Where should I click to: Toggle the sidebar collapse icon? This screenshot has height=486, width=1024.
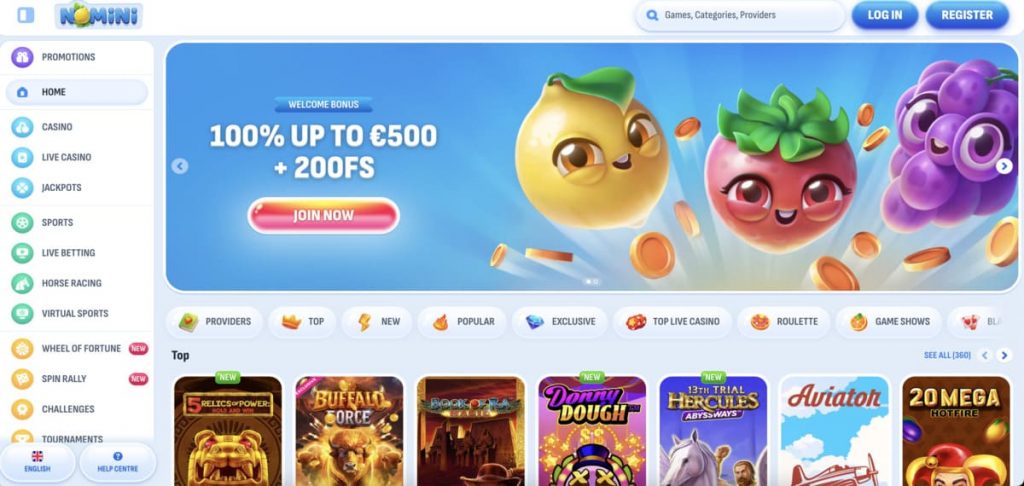click(x=25, y=15)
